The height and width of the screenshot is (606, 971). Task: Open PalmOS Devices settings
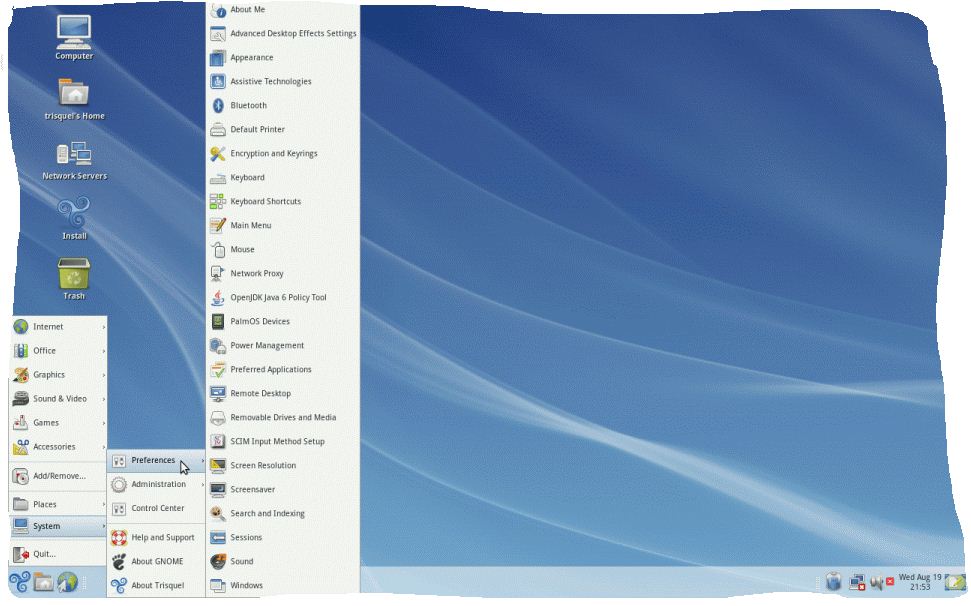coord(282,322)
